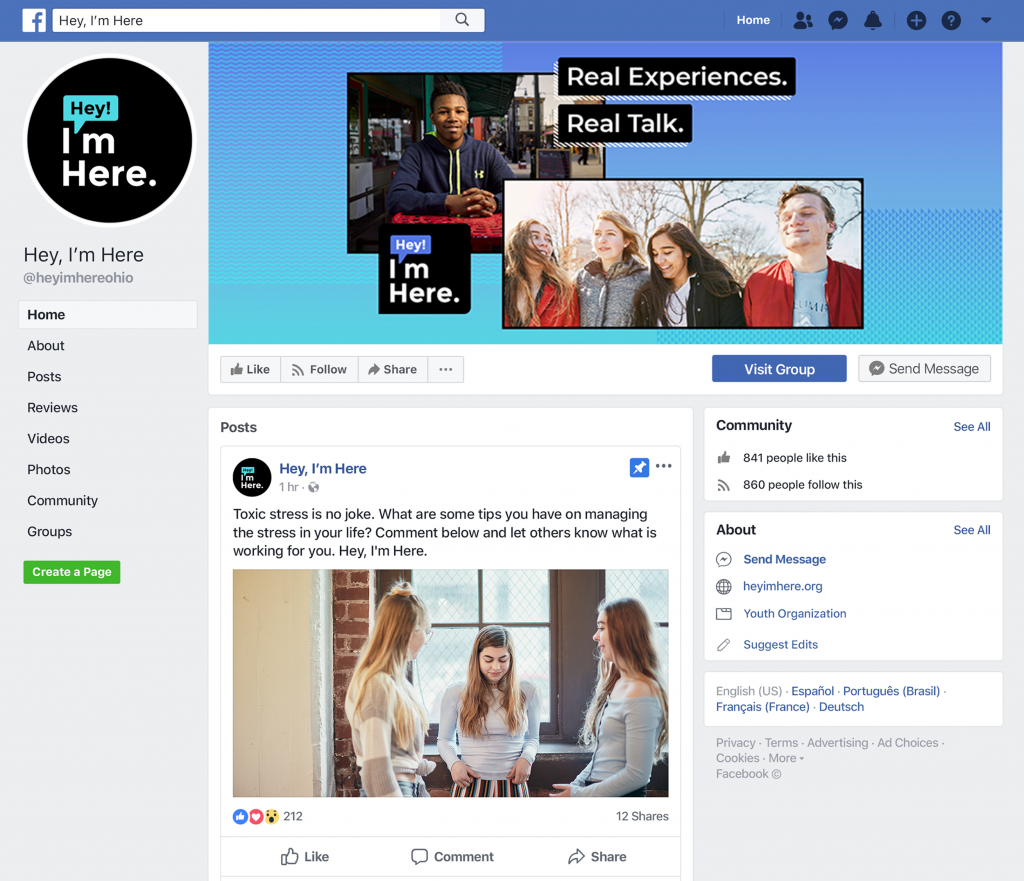
Task: View the 212 reactions count
Action: coord(293,816)
